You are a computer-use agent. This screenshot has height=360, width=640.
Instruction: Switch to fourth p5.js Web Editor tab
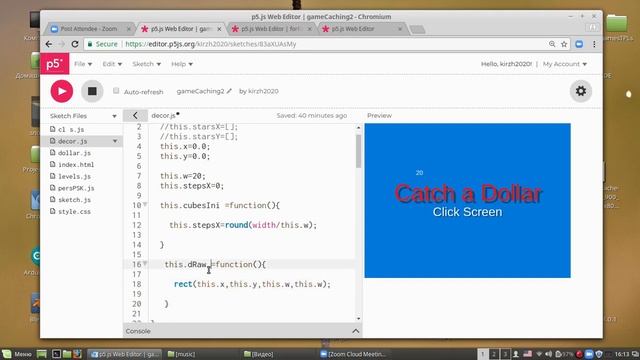[362, 29]
